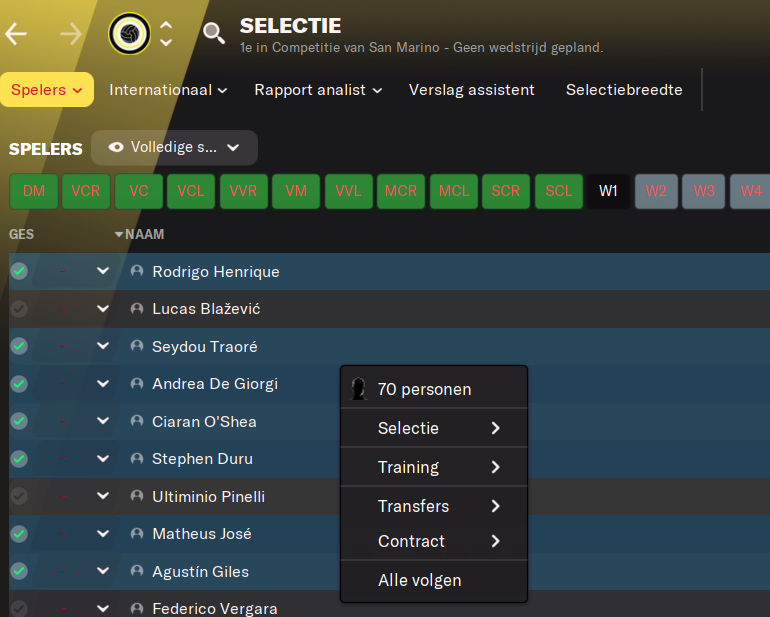
Task: Open the magnifying glass search
Action: click(x=214, y=33)
